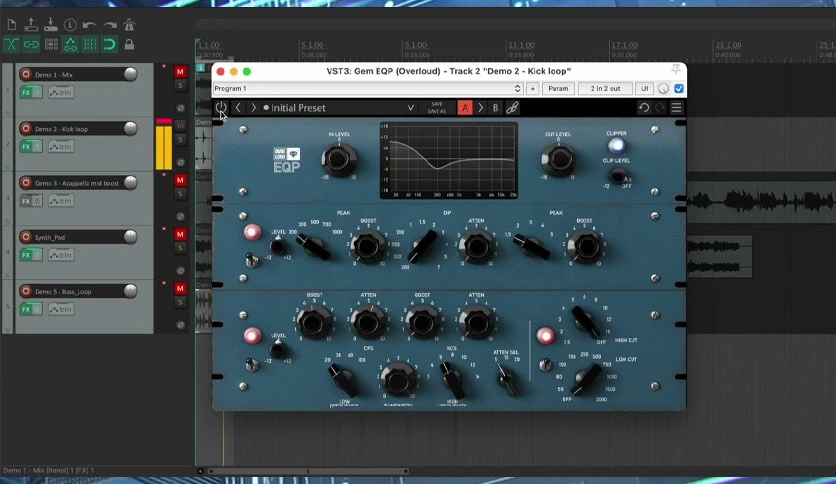Arm record on Demo 1 - Mix track

(26, 74)
